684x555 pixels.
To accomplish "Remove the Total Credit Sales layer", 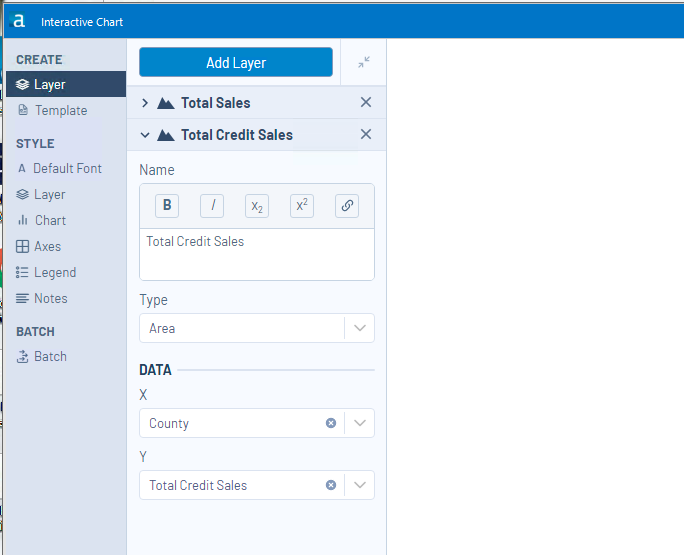I will [366, 134].
